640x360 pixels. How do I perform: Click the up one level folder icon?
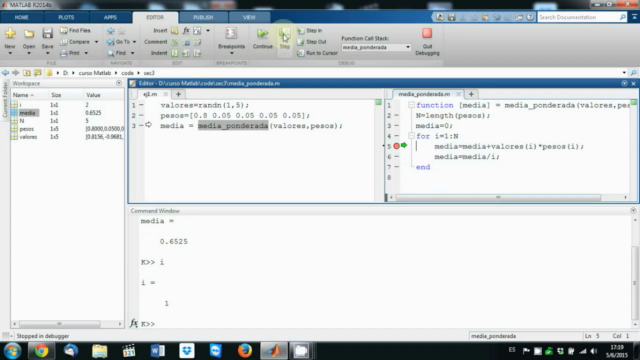point(27,73)
